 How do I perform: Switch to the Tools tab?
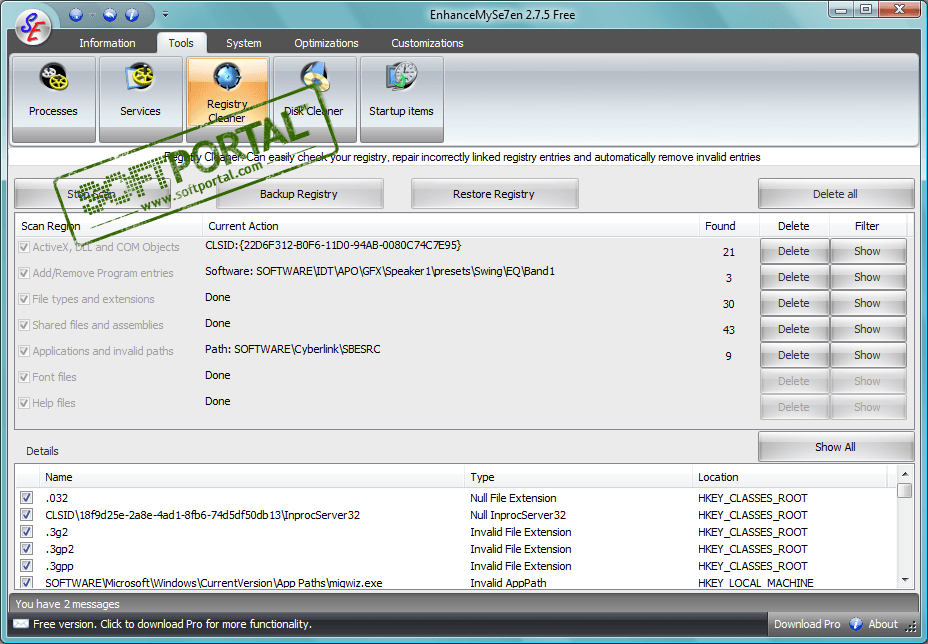[181, 43]
